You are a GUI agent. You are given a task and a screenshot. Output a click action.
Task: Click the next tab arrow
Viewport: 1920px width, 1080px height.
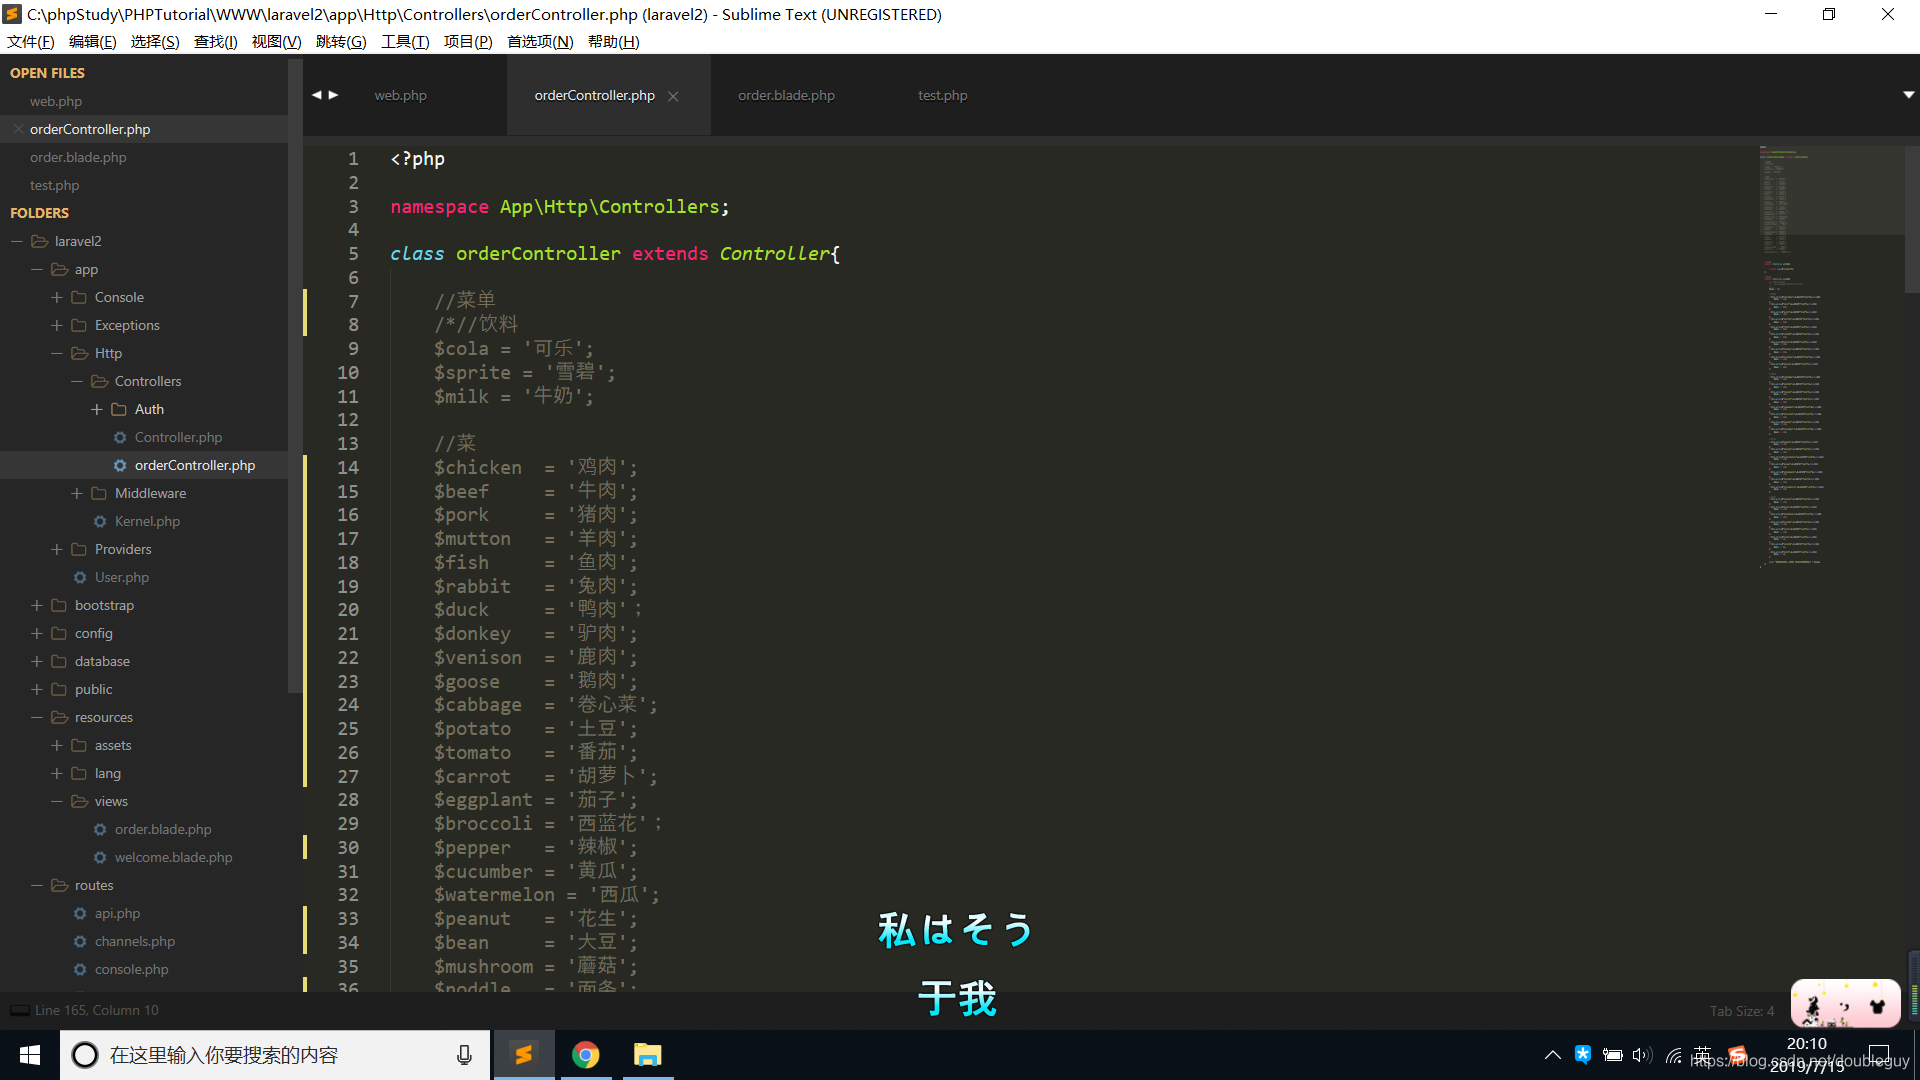point(334,95)
